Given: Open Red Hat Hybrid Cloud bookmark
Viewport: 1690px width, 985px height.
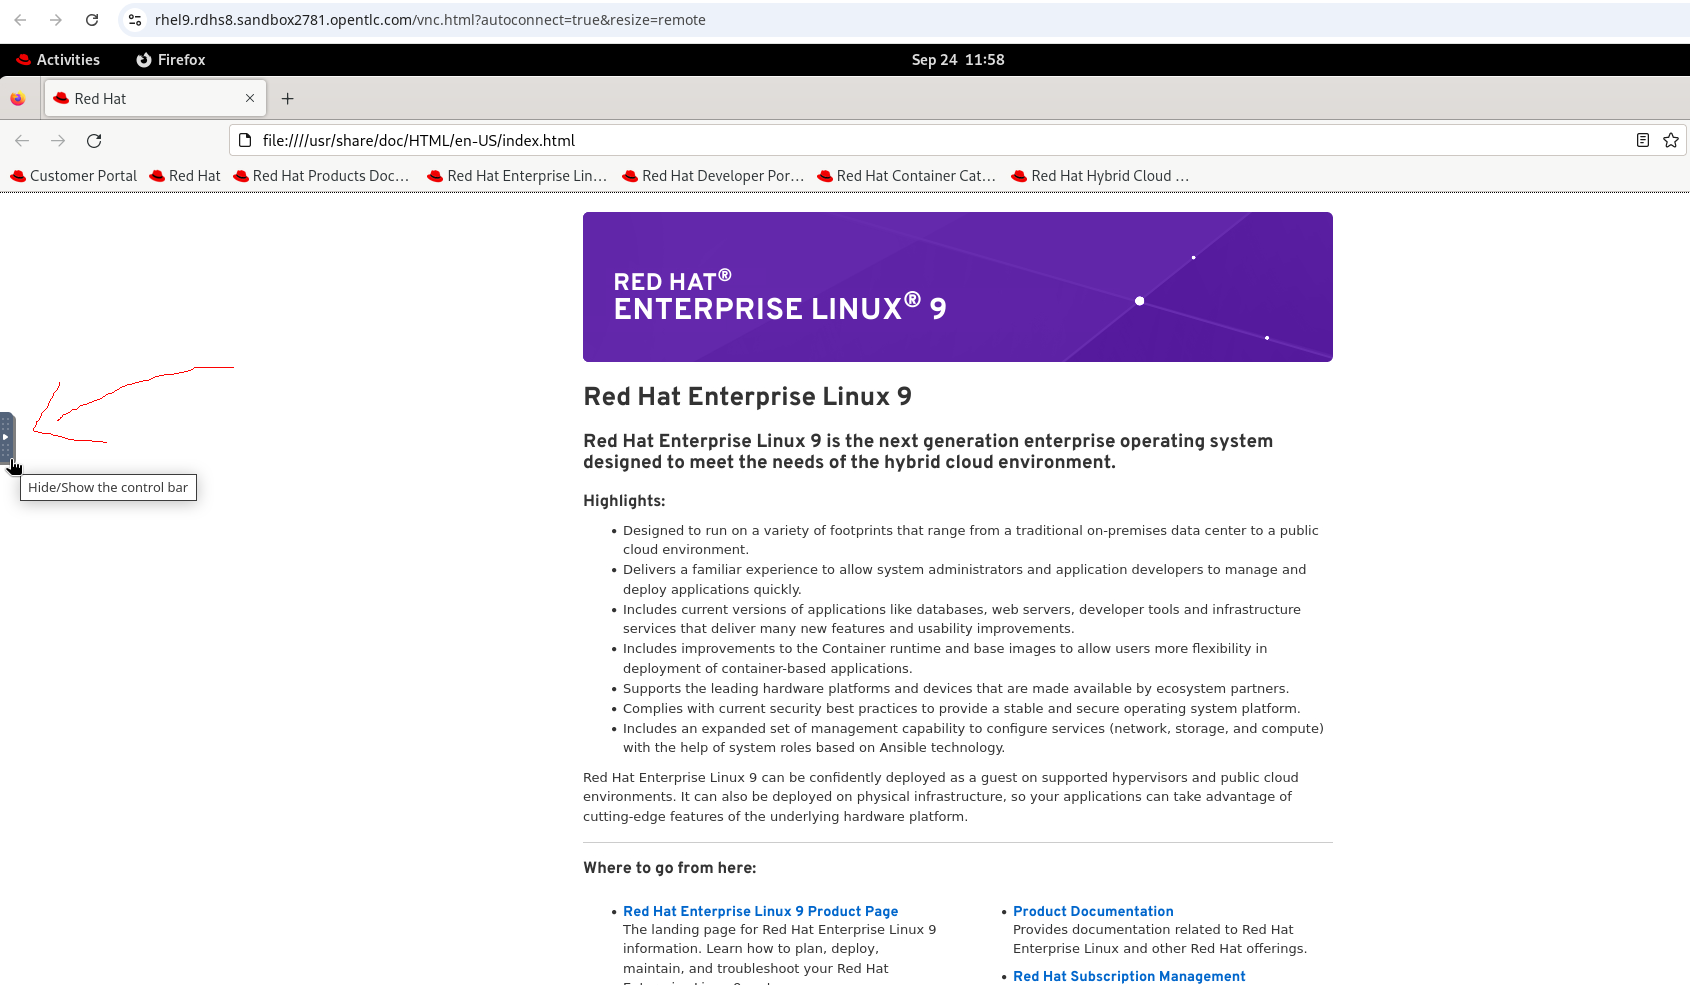Looking at the screenshot, I should (1100, 176).
